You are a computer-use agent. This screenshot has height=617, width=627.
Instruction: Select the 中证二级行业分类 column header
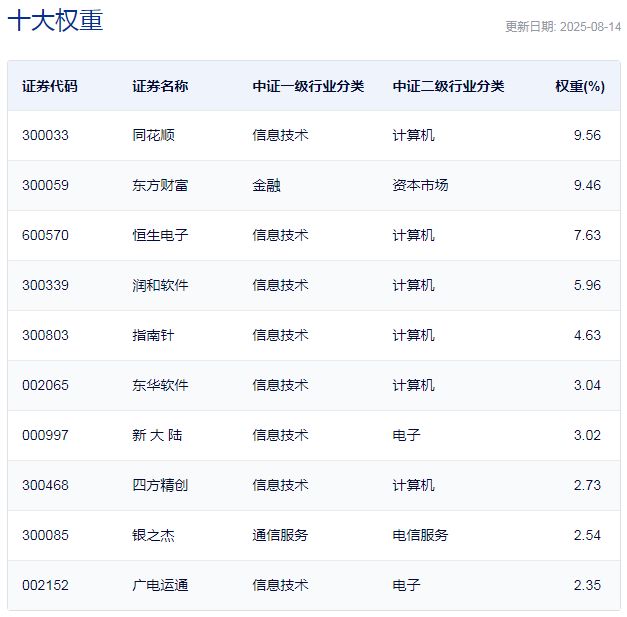[448, 86]
